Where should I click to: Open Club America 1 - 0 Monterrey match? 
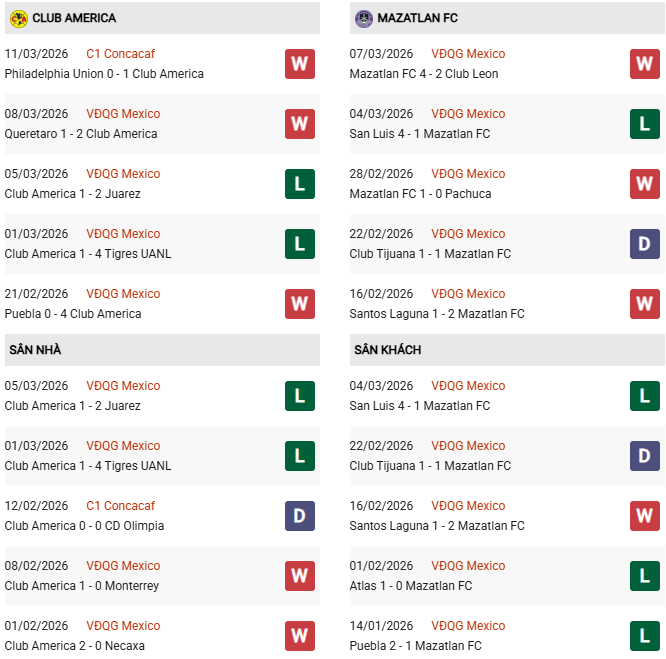[x=82, y=586]
